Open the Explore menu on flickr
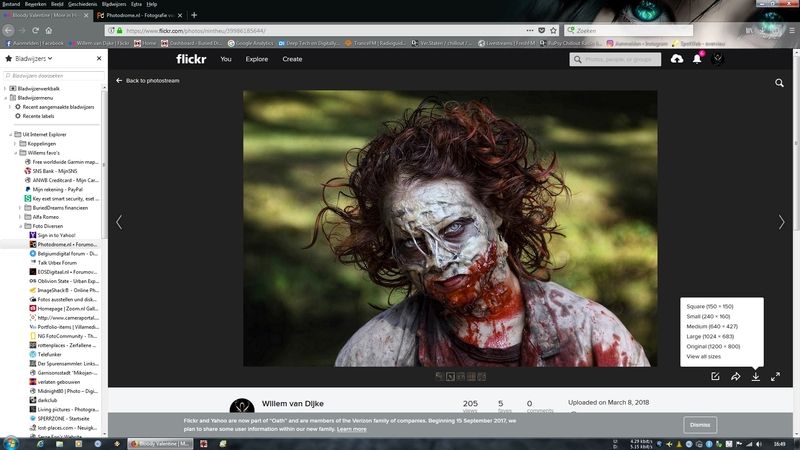The height and width of the screenshot is (450, 800). pyautogui.click(x=257, y=59)
